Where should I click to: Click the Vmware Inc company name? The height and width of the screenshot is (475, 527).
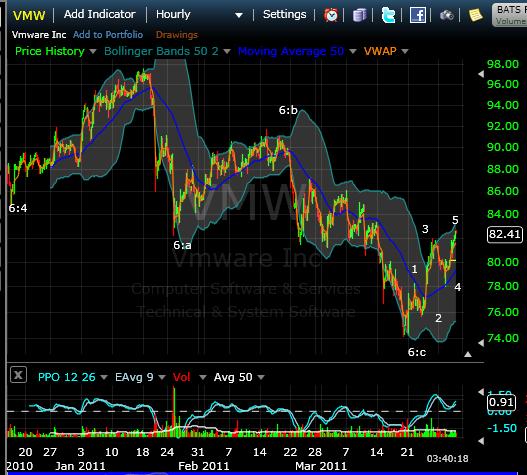tap(39, 35)
